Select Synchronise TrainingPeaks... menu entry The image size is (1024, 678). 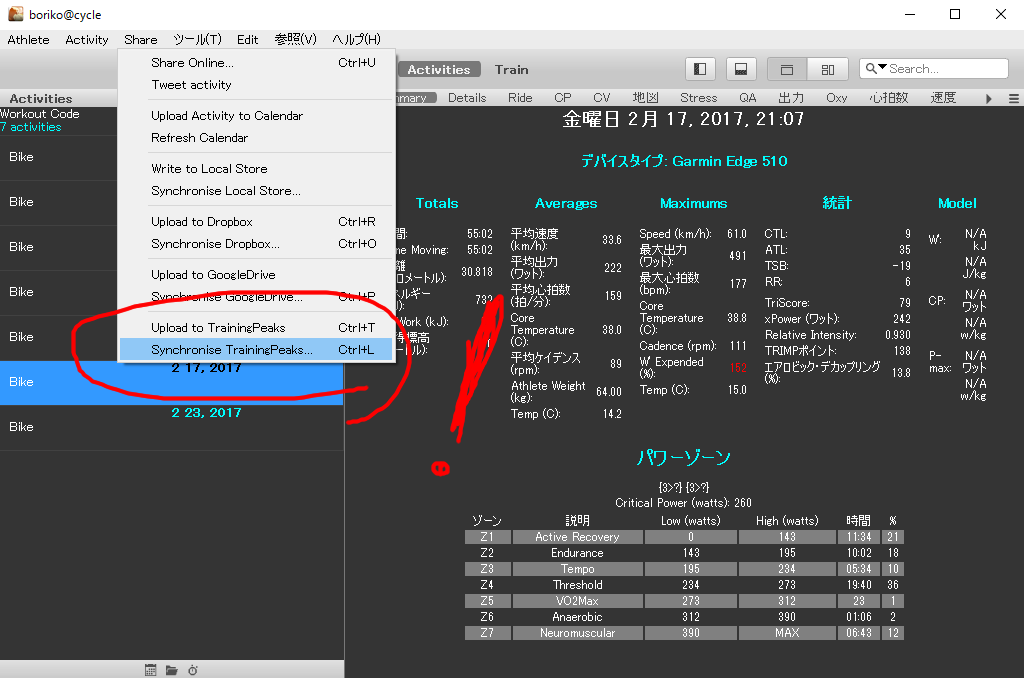pos(231,350)
